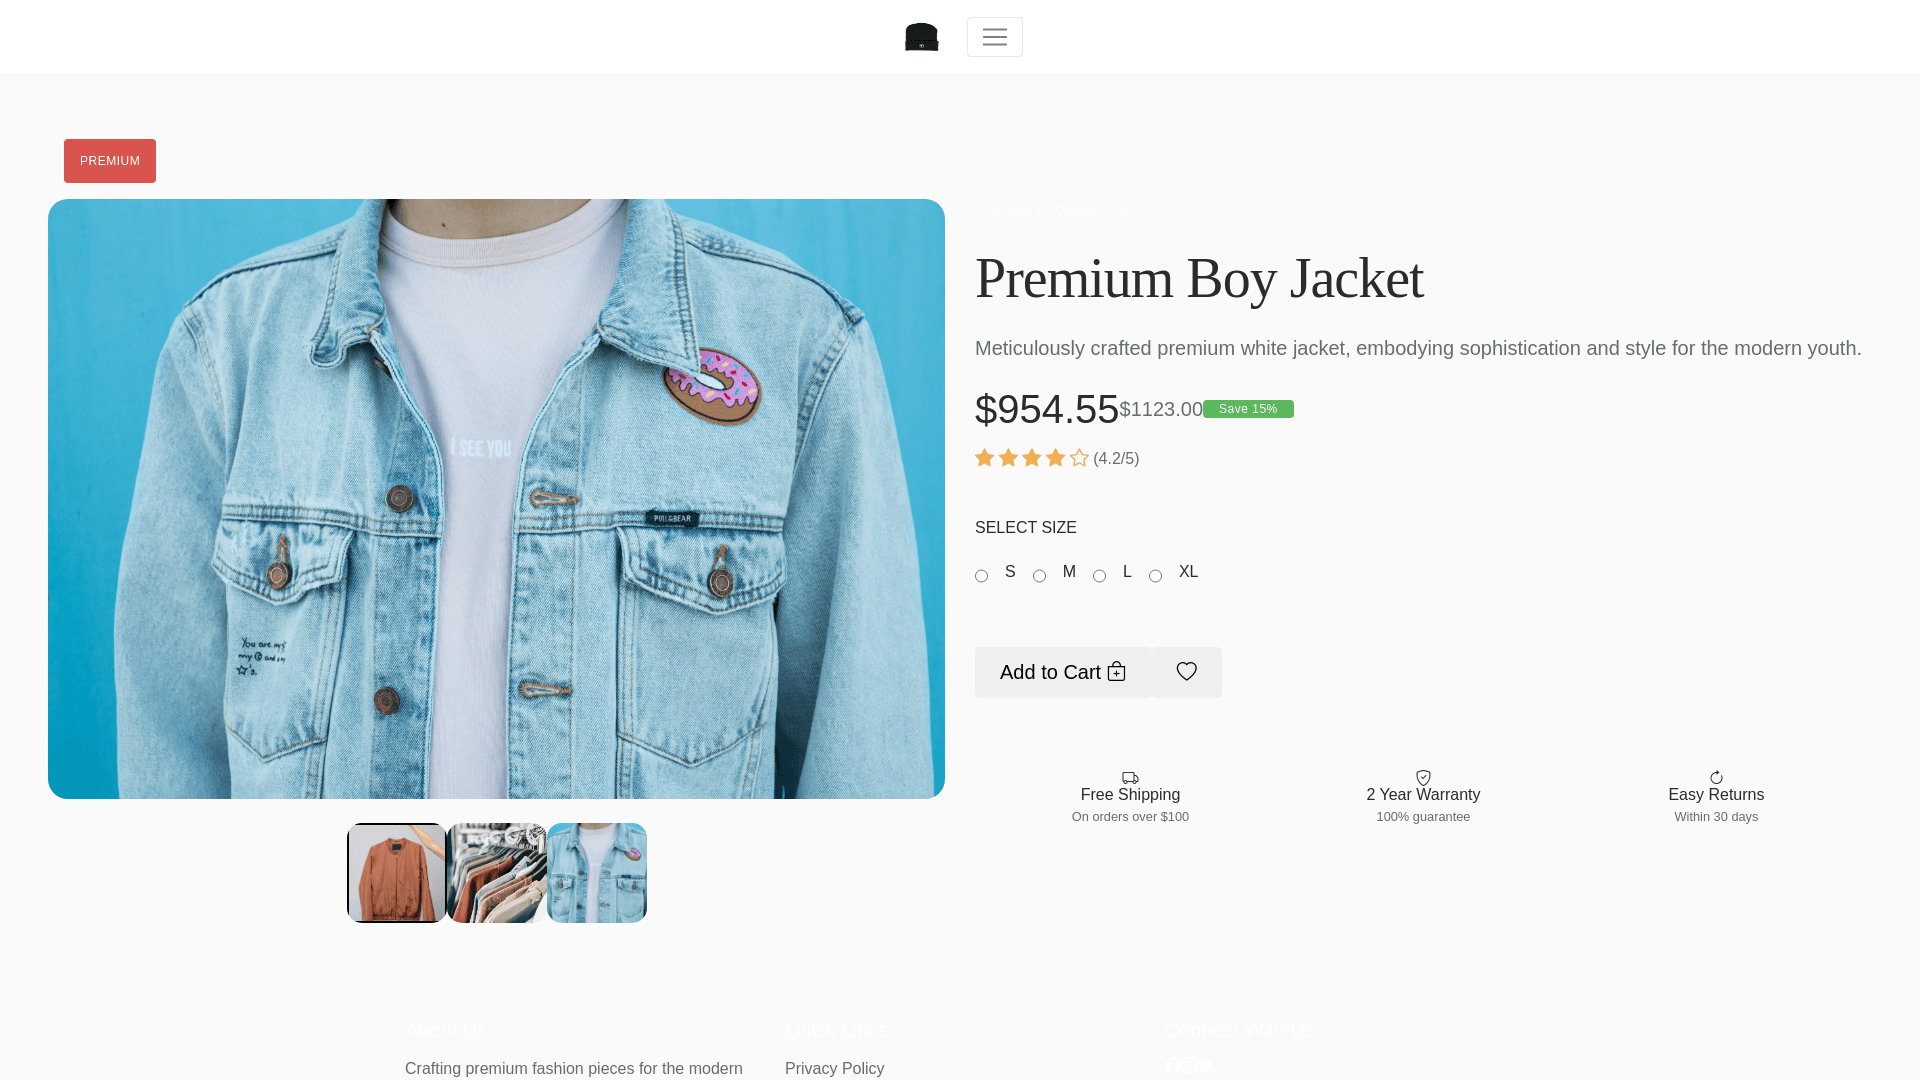Image resolution: width=1920 pixels, height=1080 pixels.
Task: Show the clothes rack thumbnail
Action: pyautogui.click(x=497, y=873)
